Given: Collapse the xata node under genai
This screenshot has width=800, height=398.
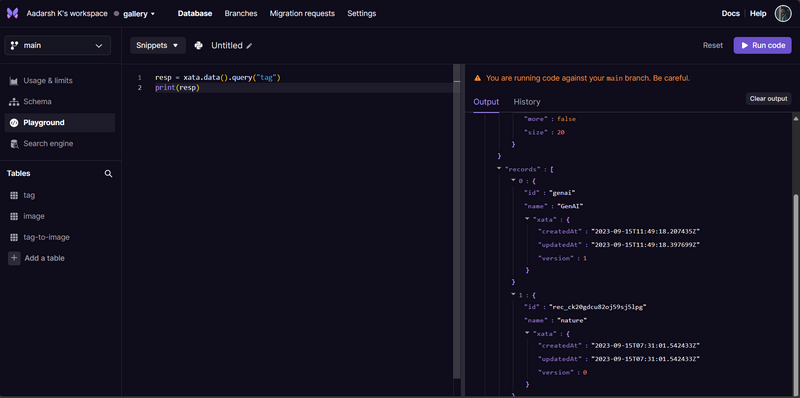Looking at the screenshot, I should click(x=527, y=218).
